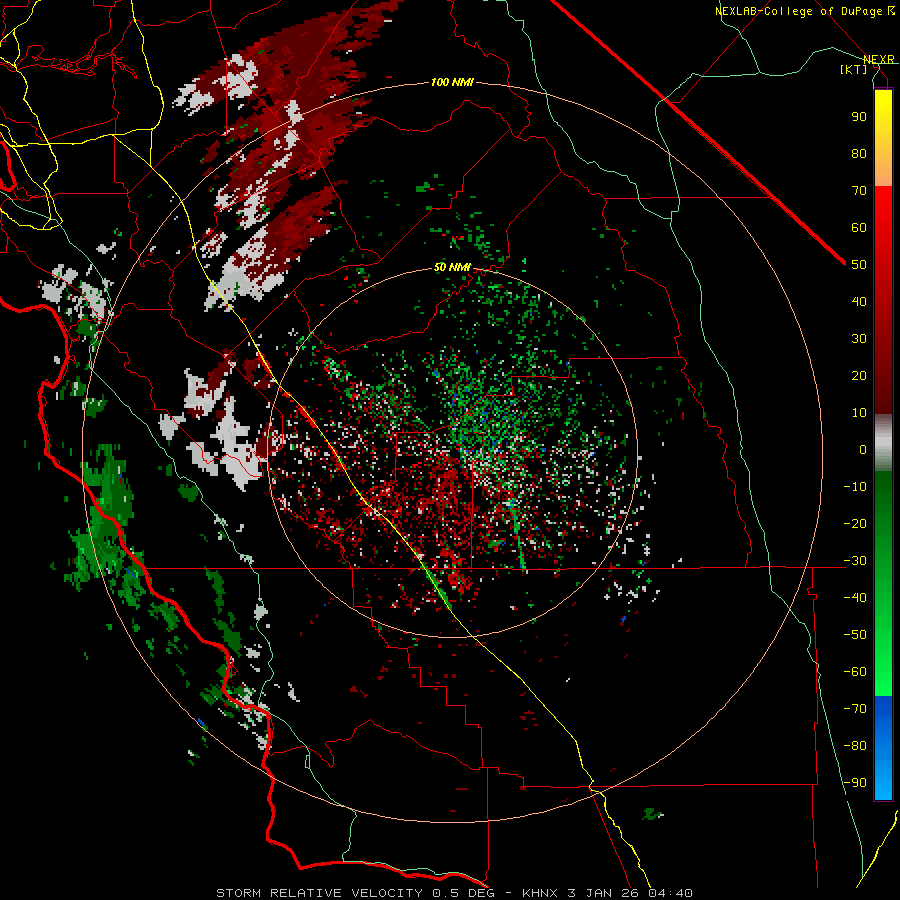Click the -90 value on the velocity scale

[855, 783]
